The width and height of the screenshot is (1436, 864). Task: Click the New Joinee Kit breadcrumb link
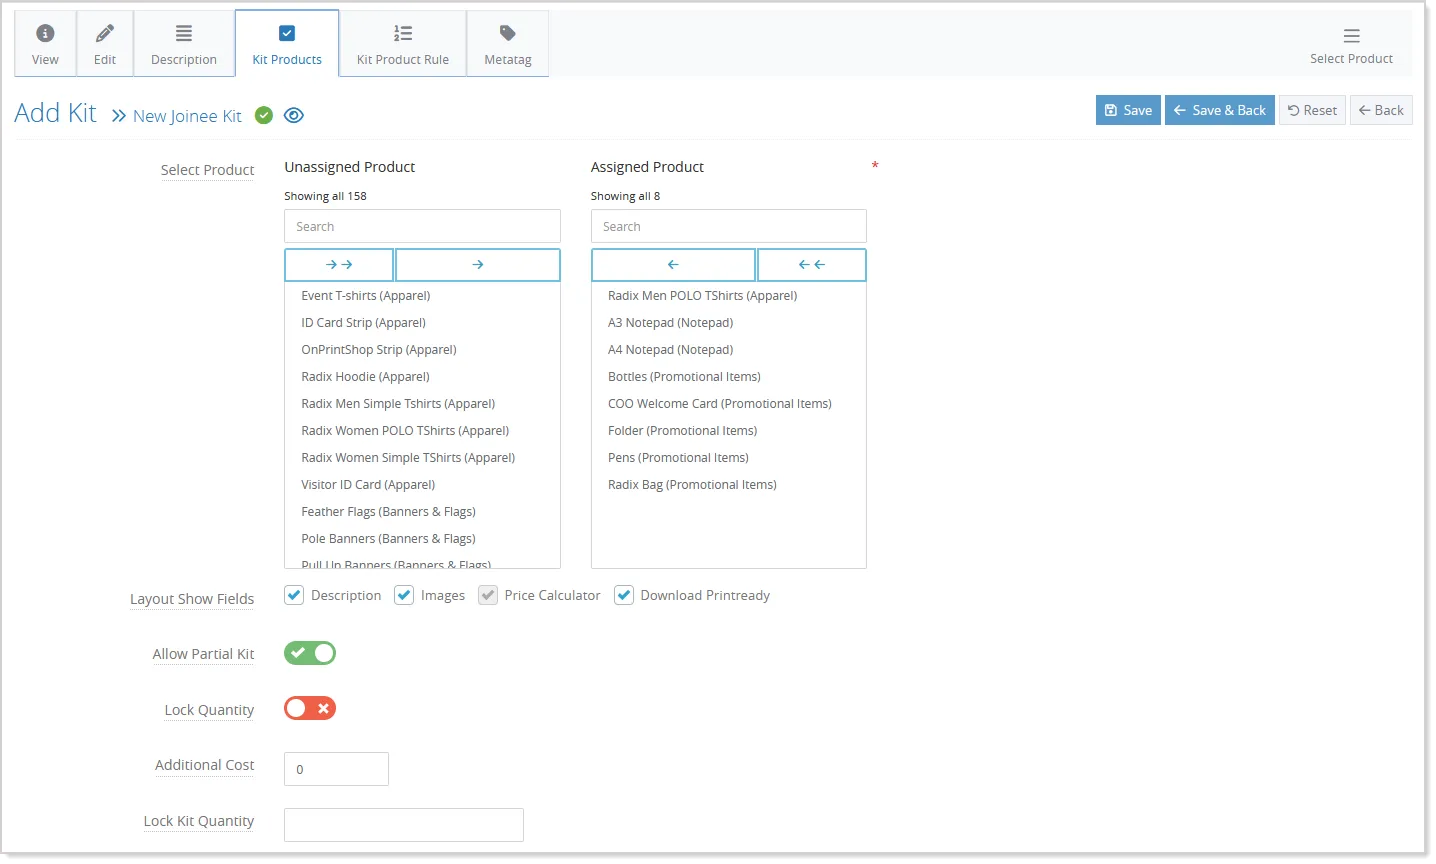point(187,116)
